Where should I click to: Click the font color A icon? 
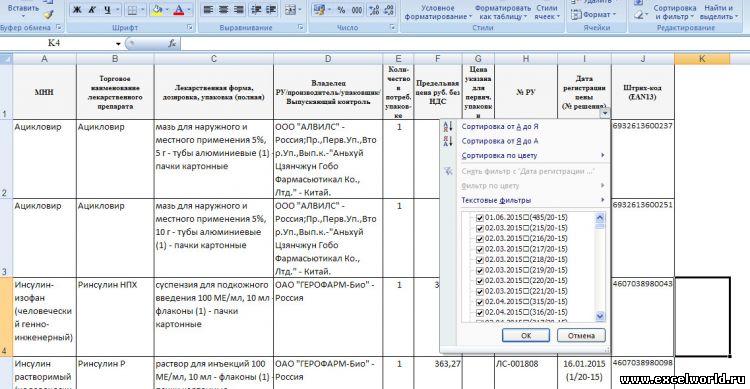179,10
